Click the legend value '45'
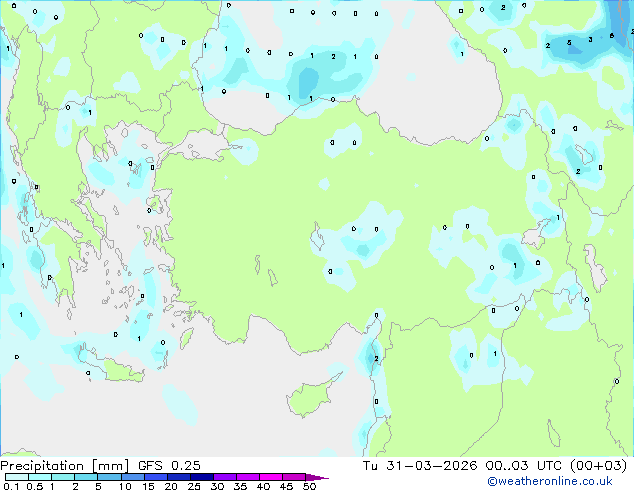 [286, 486]
